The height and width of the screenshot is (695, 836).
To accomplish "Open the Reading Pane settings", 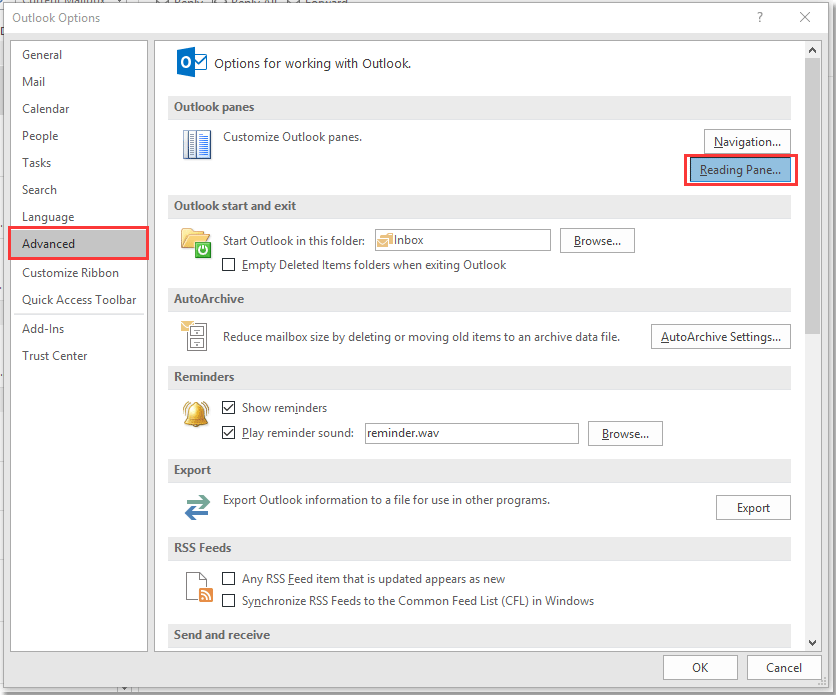I will pyautogui.click(x=740, y=170).
